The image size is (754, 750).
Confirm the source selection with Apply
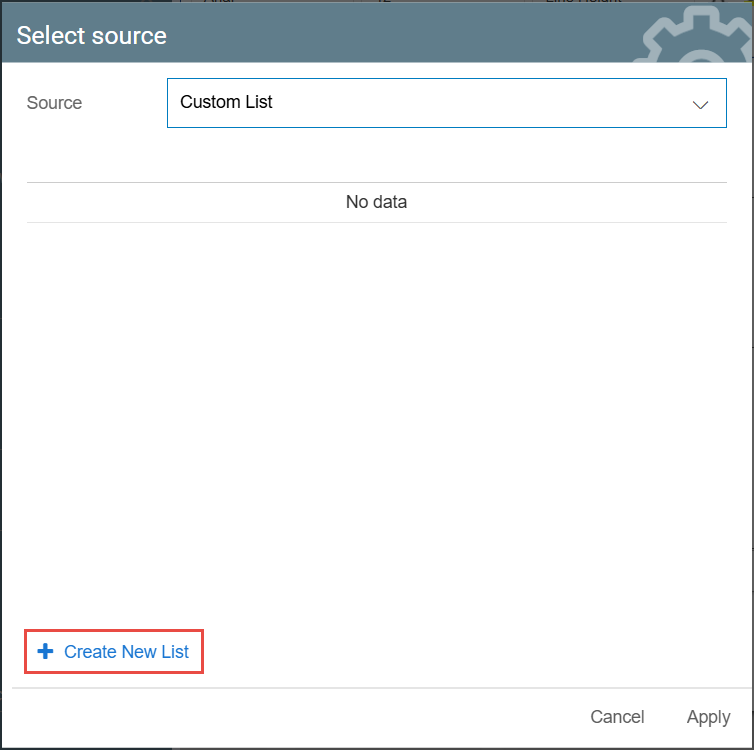coord(708,717)
